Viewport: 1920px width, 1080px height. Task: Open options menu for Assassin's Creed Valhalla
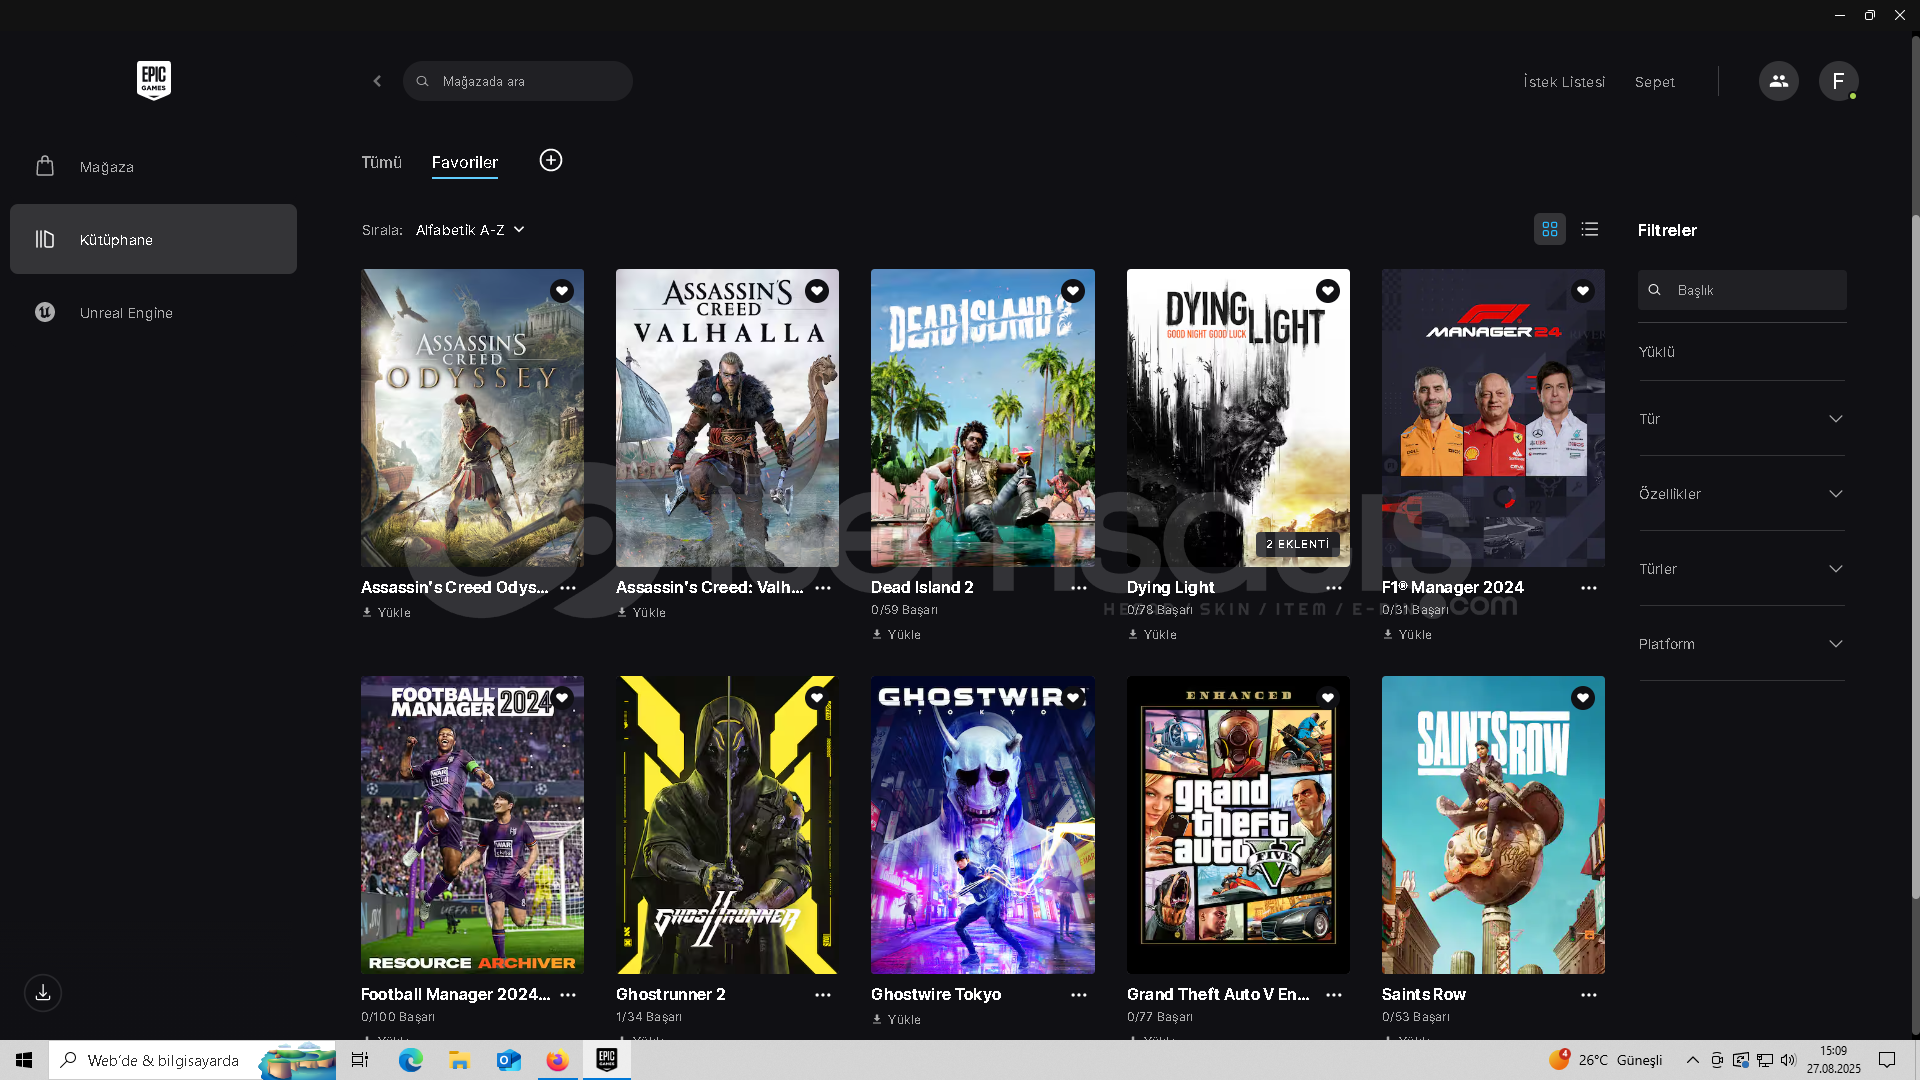coord(823,588)
